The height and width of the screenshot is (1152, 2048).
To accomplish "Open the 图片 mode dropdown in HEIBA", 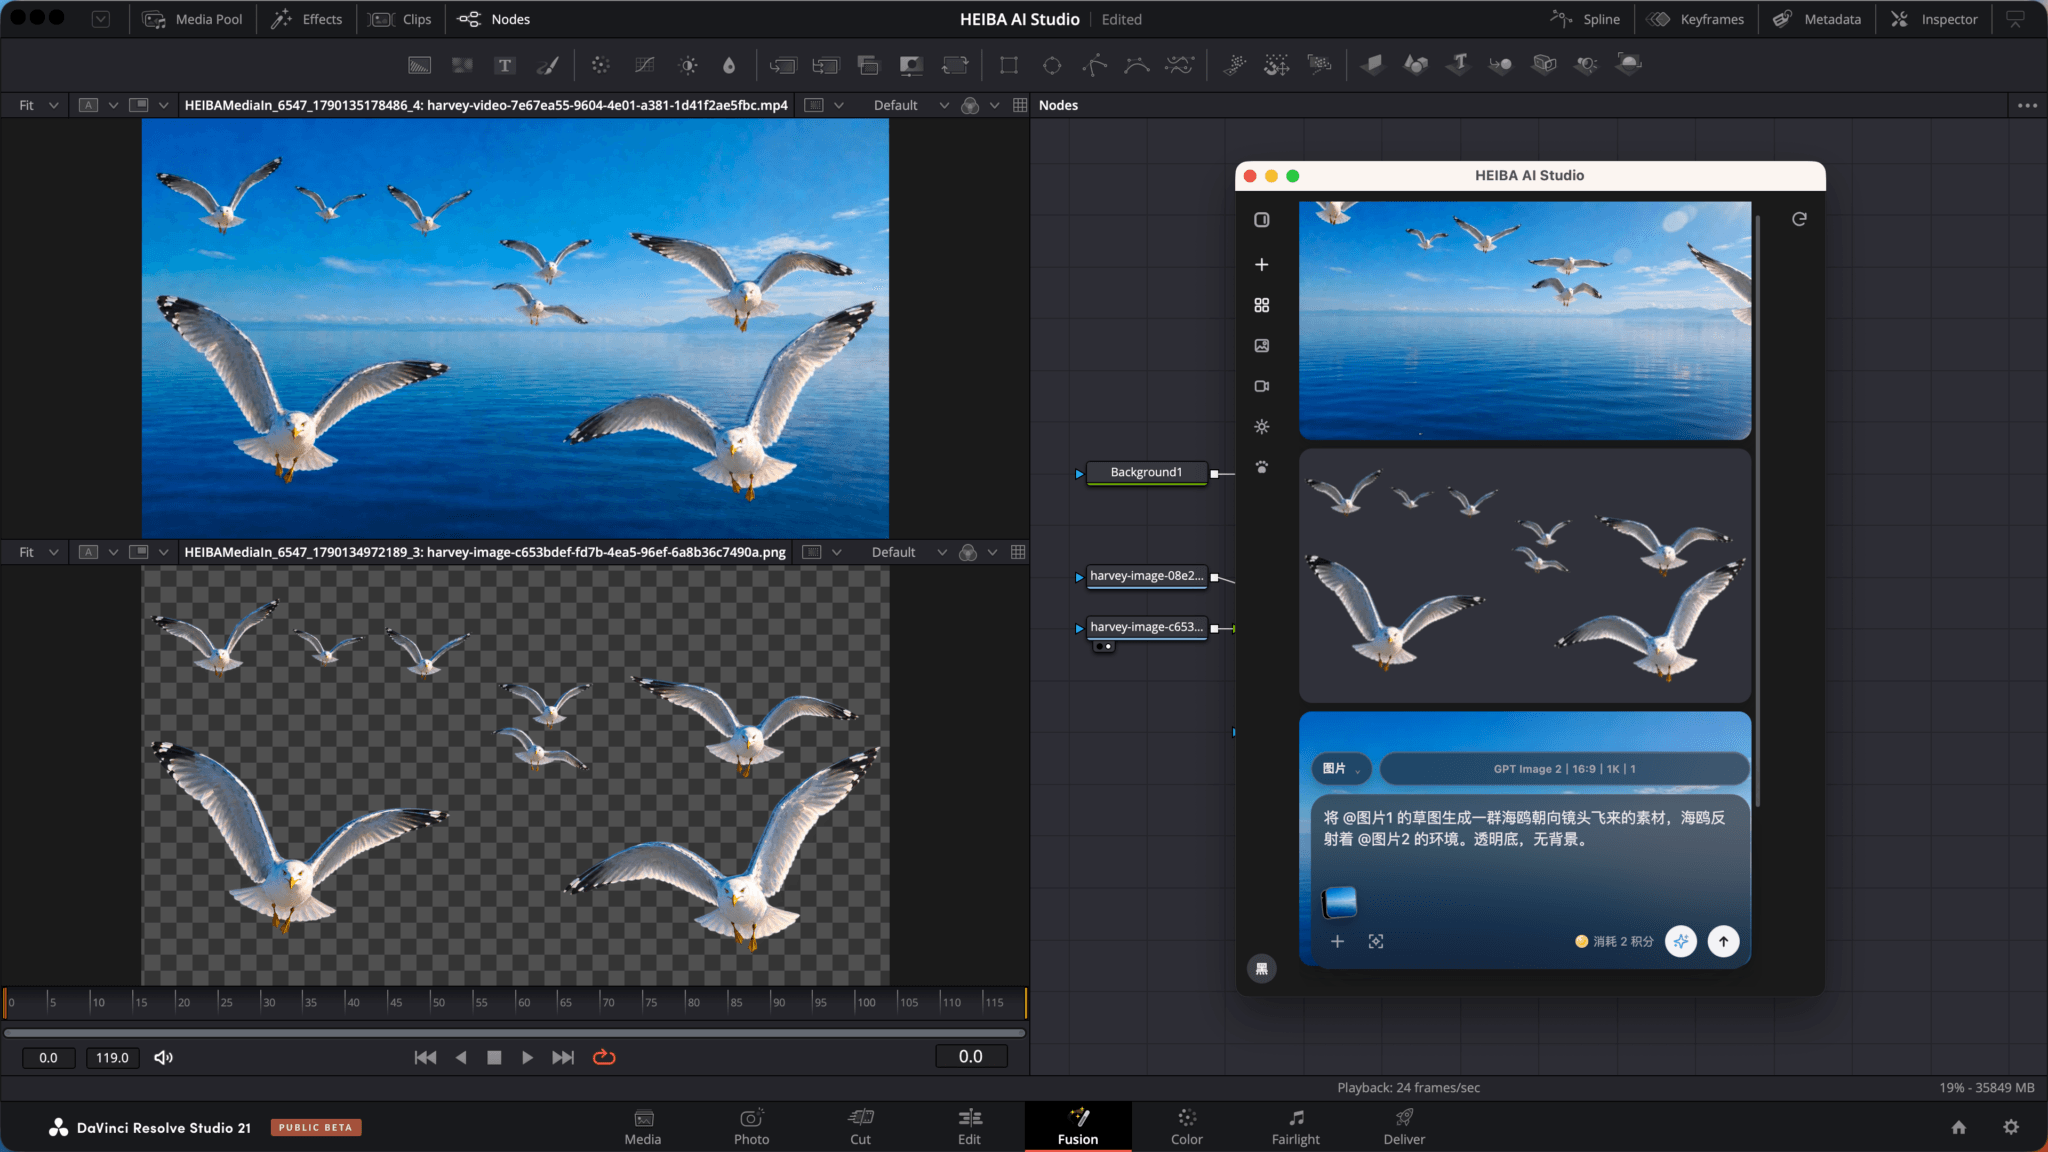I will [x=1341, y=768].
